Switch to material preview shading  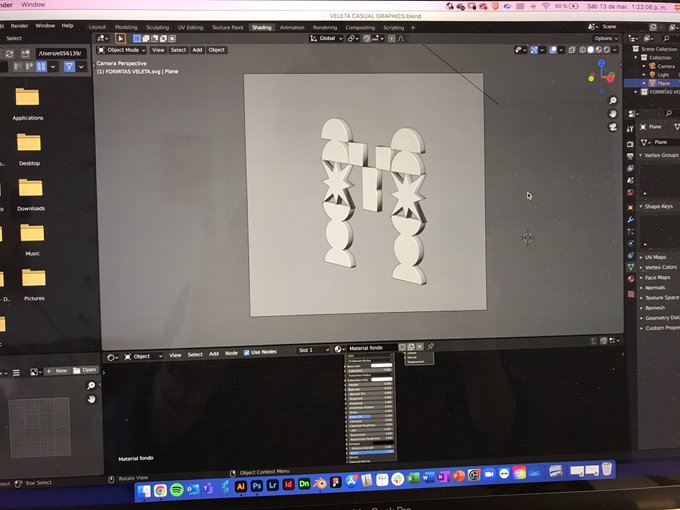[x=599, y=50]
